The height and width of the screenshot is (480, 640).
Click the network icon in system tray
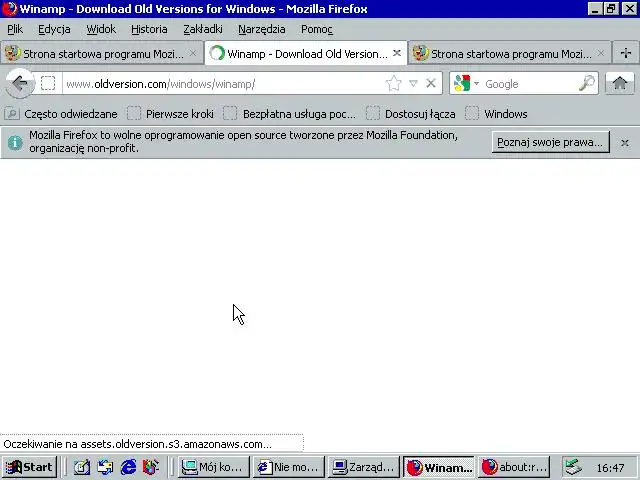pos(573,467)
